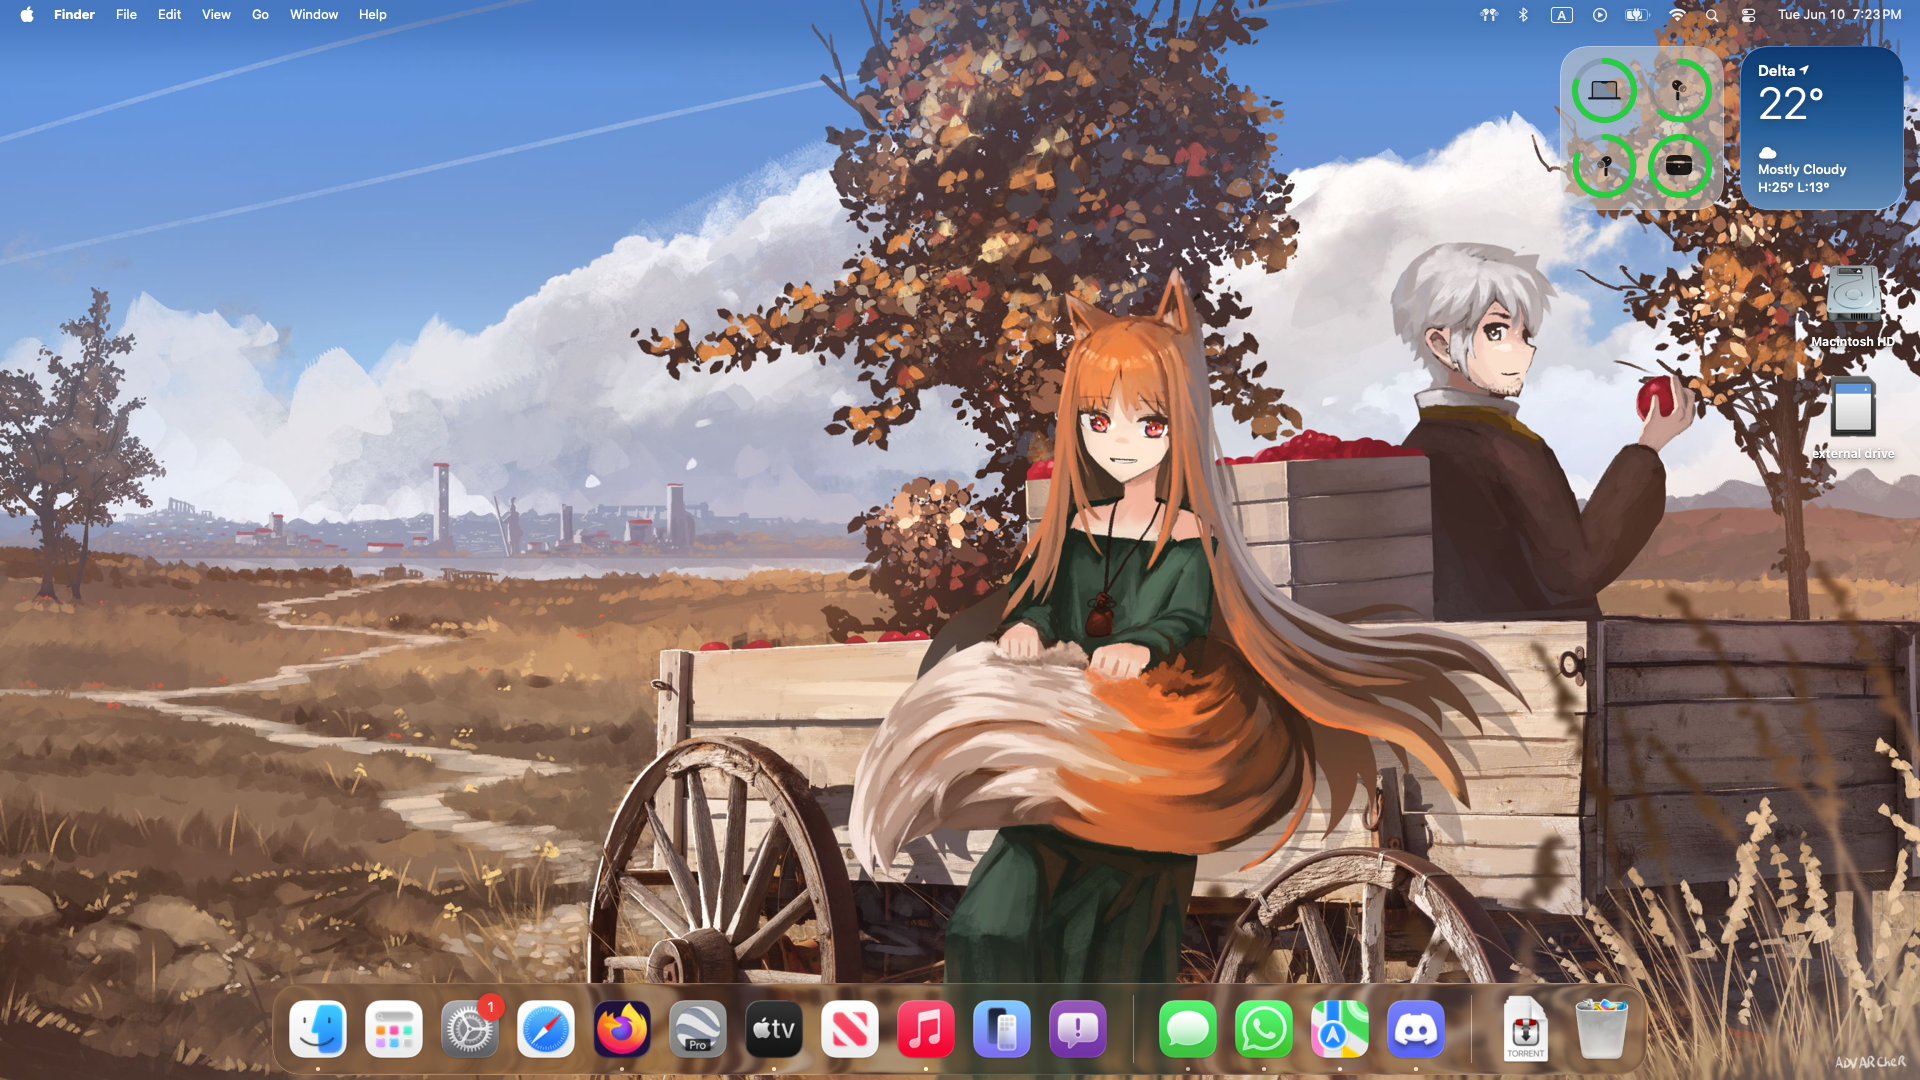Open the Trash in dock
1920x1080 pixels.
[x=1601, y=1029]
